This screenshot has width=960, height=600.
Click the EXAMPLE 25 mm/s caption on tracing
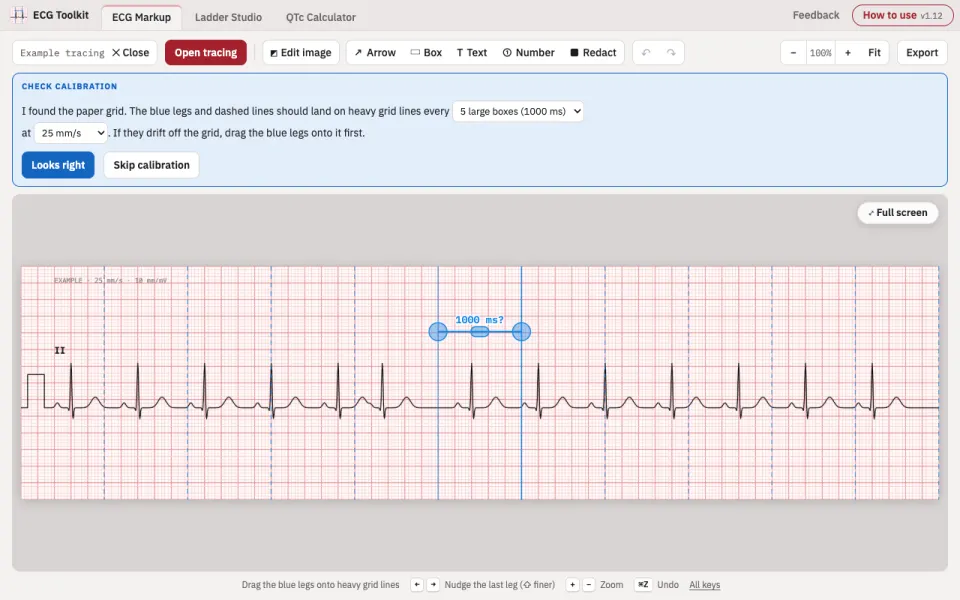point(110,280)
